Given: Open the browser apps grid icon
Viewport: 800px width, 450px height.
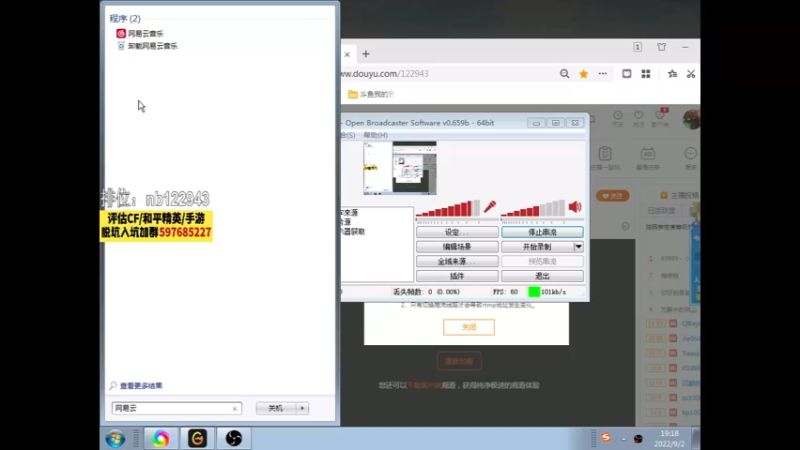Looking at the screenshot, I should tap(646, 74).
